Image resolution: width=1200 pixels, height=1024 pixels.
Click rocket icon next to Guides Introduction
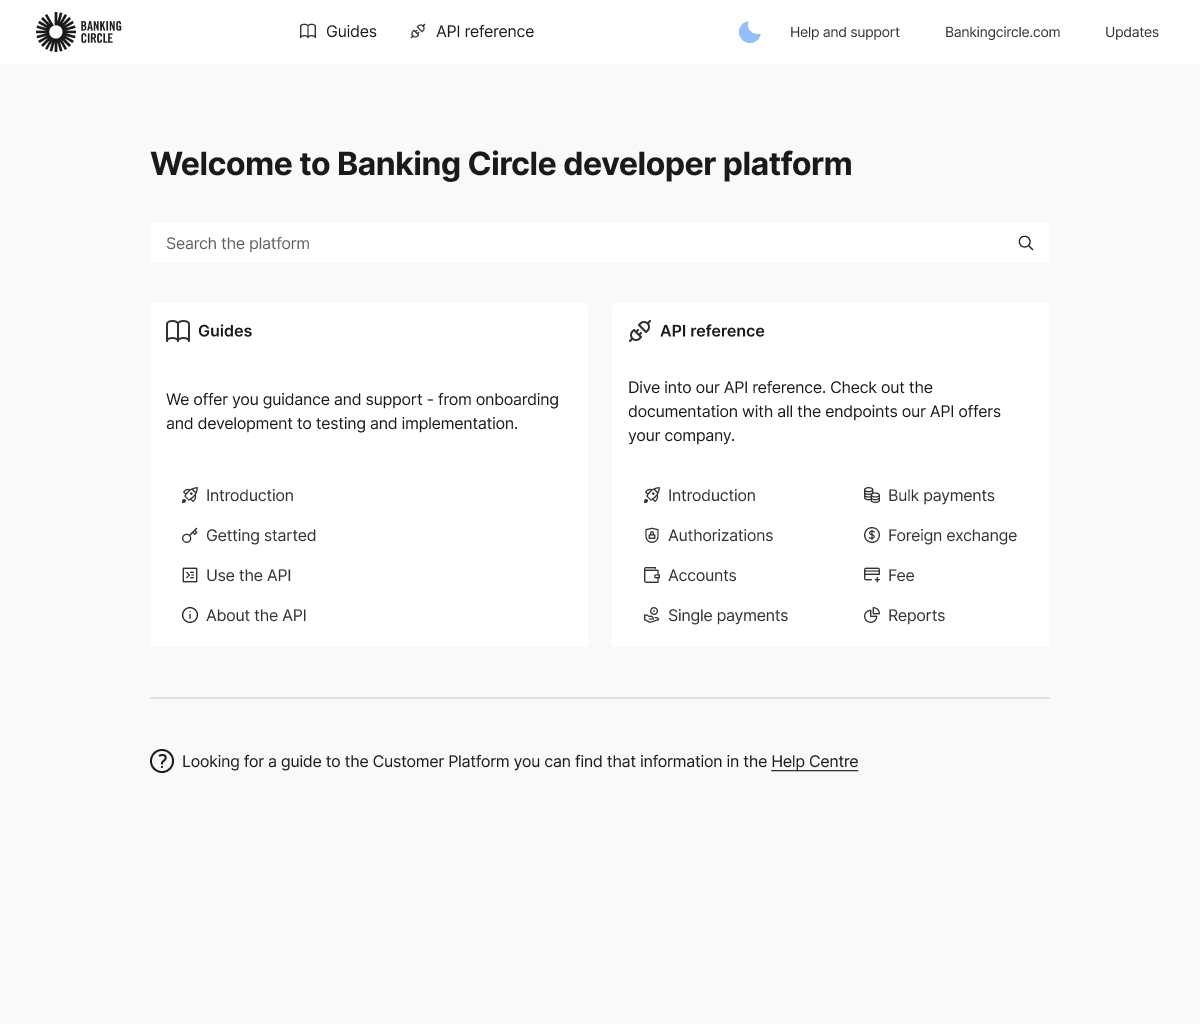190,495
